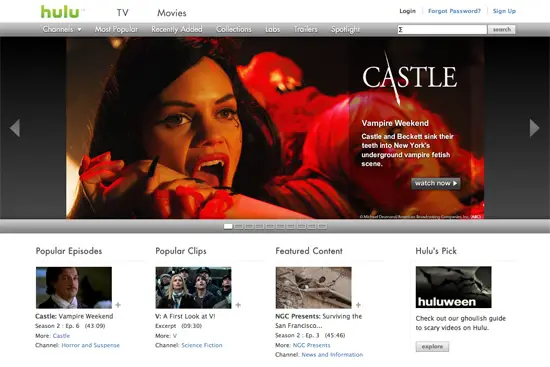This screenshot has width=550, height=367.
Task: Open the Horror and Suspense channel link
Action: click(90, 345)
